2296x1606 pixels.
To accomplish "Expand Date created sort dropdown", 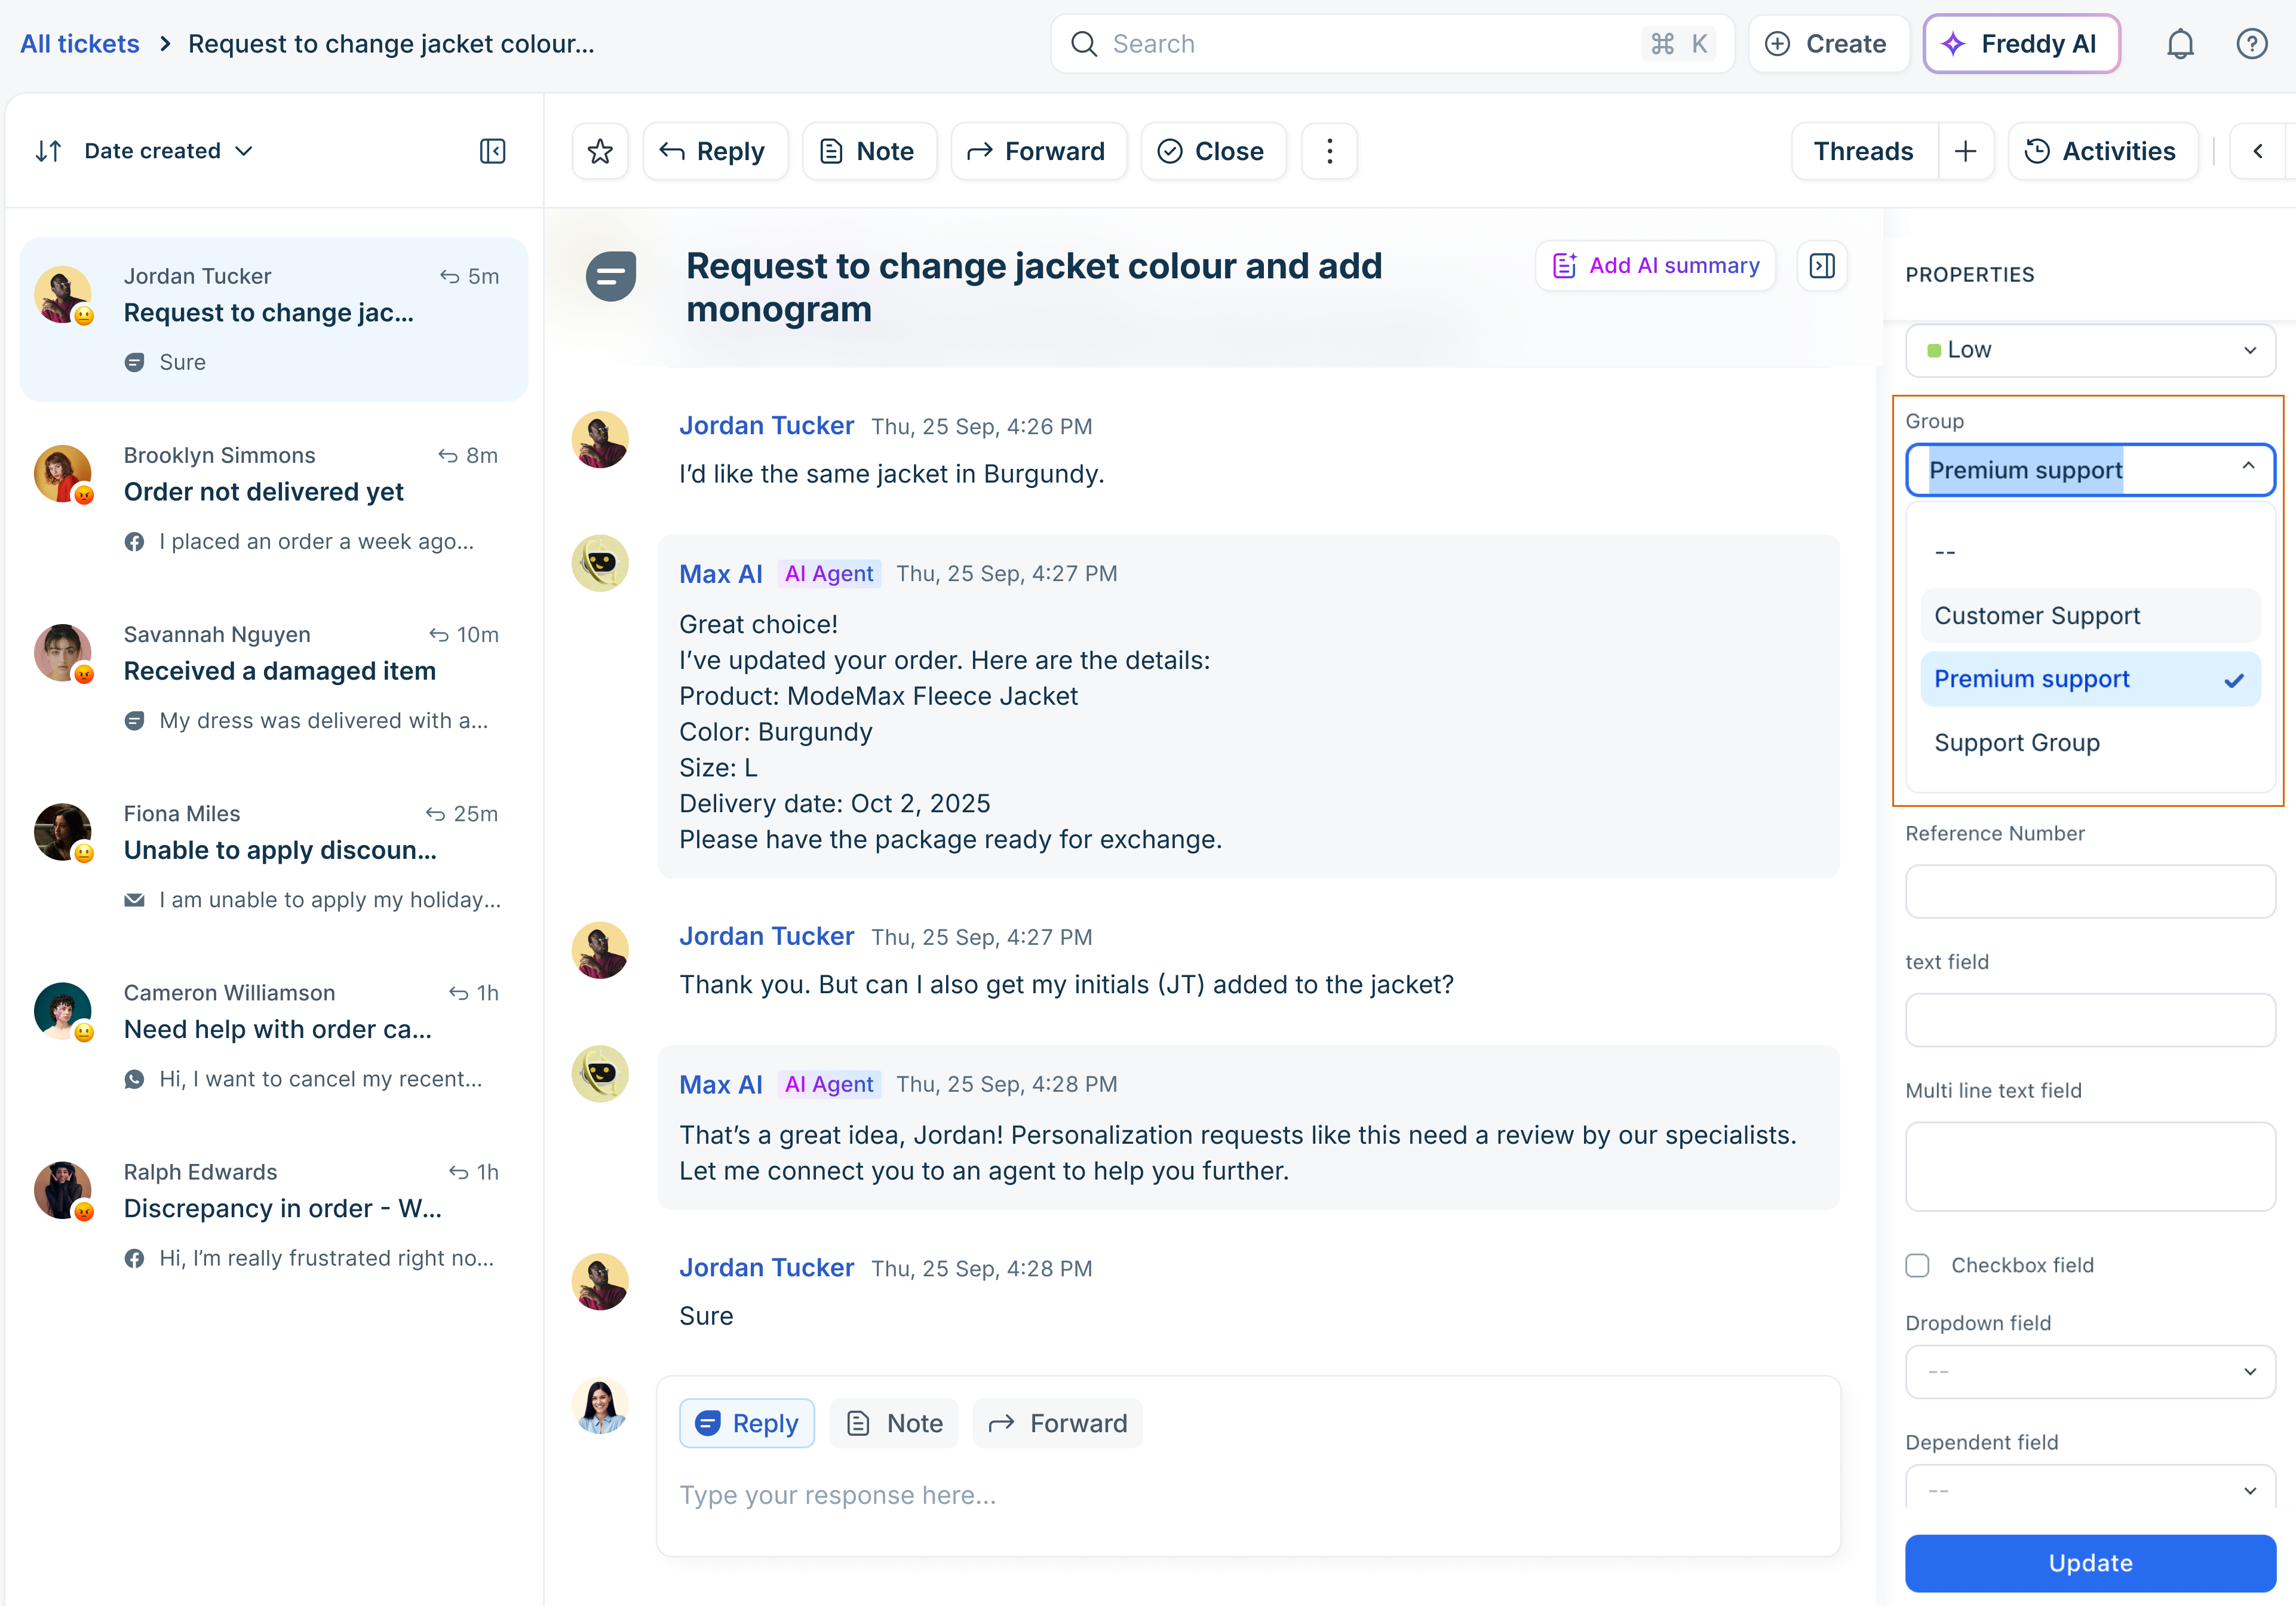I will pyautogui.click(x=168, y=151).
